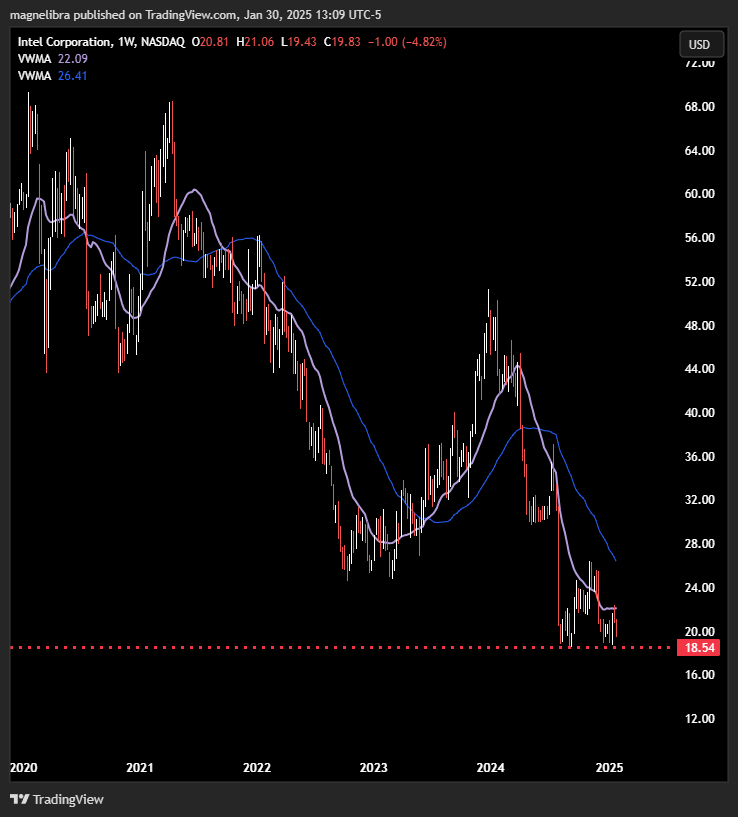Click the 2025 time axis label
The height and width of the screenshot is (817, 738).
click(x=609, y=768)
